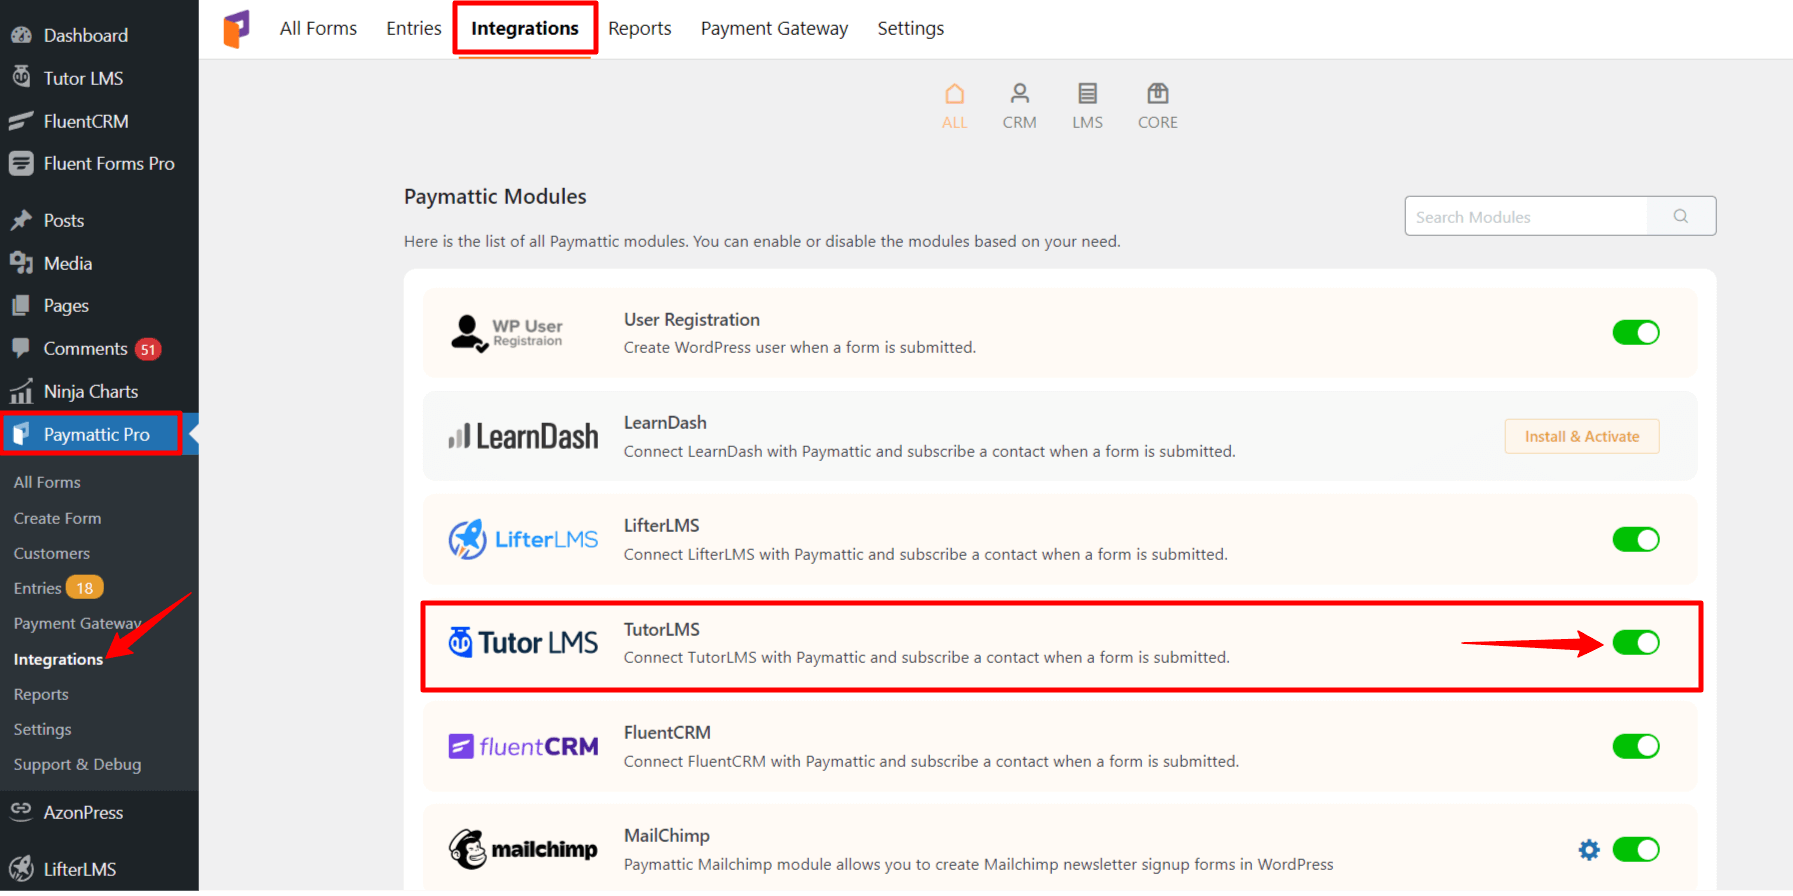This screenshot has height=896, width=1793.
Task: Click the LifterLMS sidebar rocket icon
Action: [21, 868]
